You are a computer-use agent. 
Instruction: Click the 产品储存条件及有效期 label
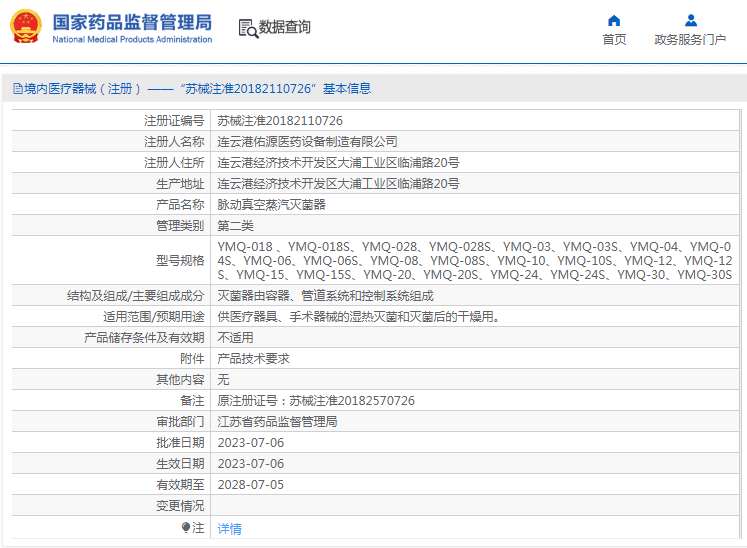click(x=144, y=338)
